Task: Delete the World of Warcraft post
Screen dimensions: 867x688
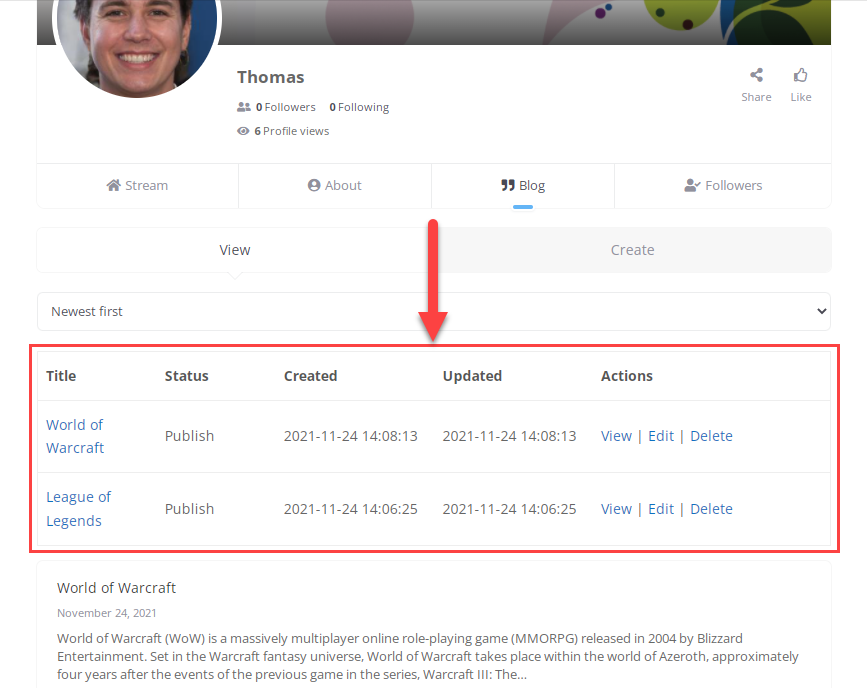Action: click(x=711, y=436)
